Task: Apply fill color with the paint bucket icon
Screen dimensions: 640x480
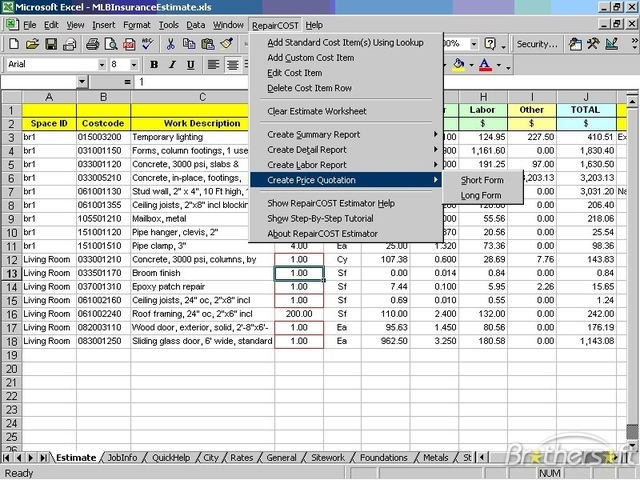Action: coord(458,64)
